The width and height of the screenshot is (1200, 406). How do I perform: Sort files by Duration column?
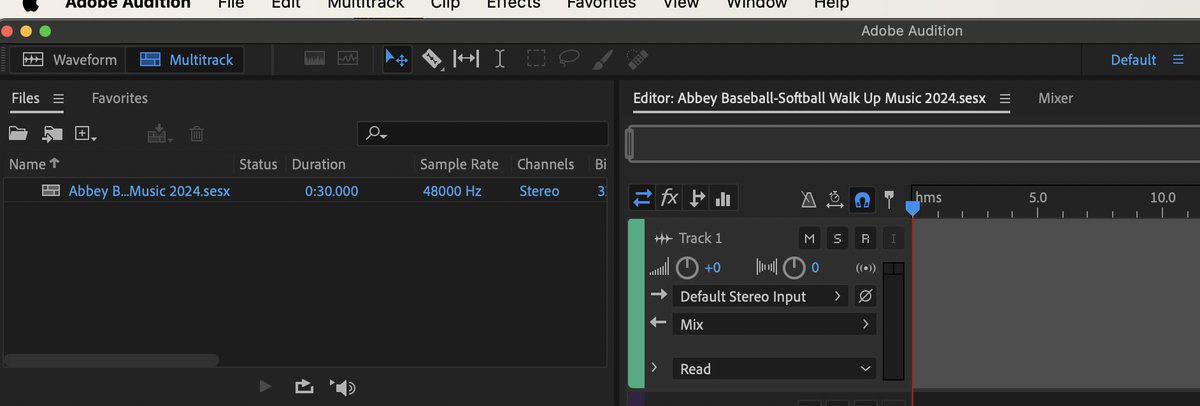point(319,164)
